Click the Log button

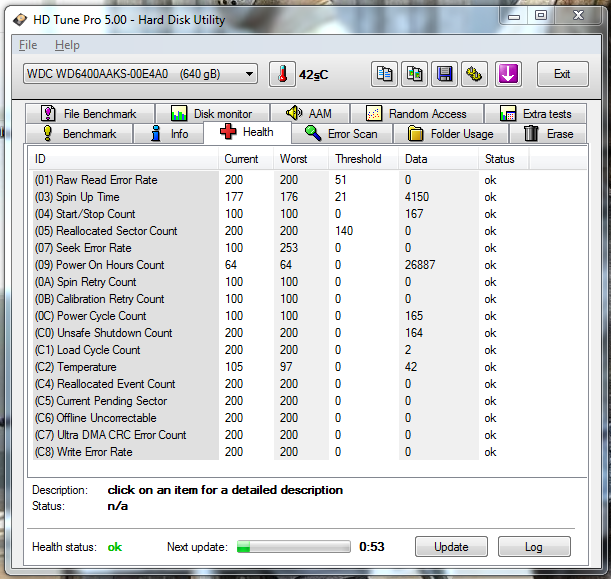click(534, 547)
